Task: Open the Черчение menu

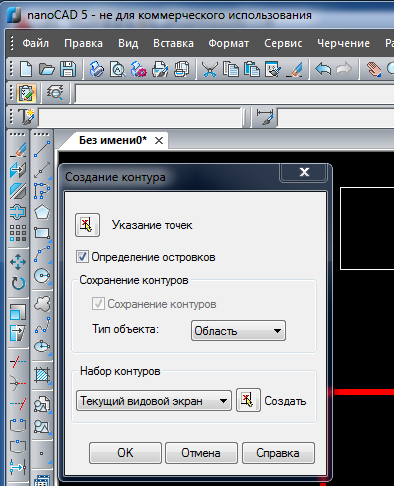Action: (x=343, y=43)
